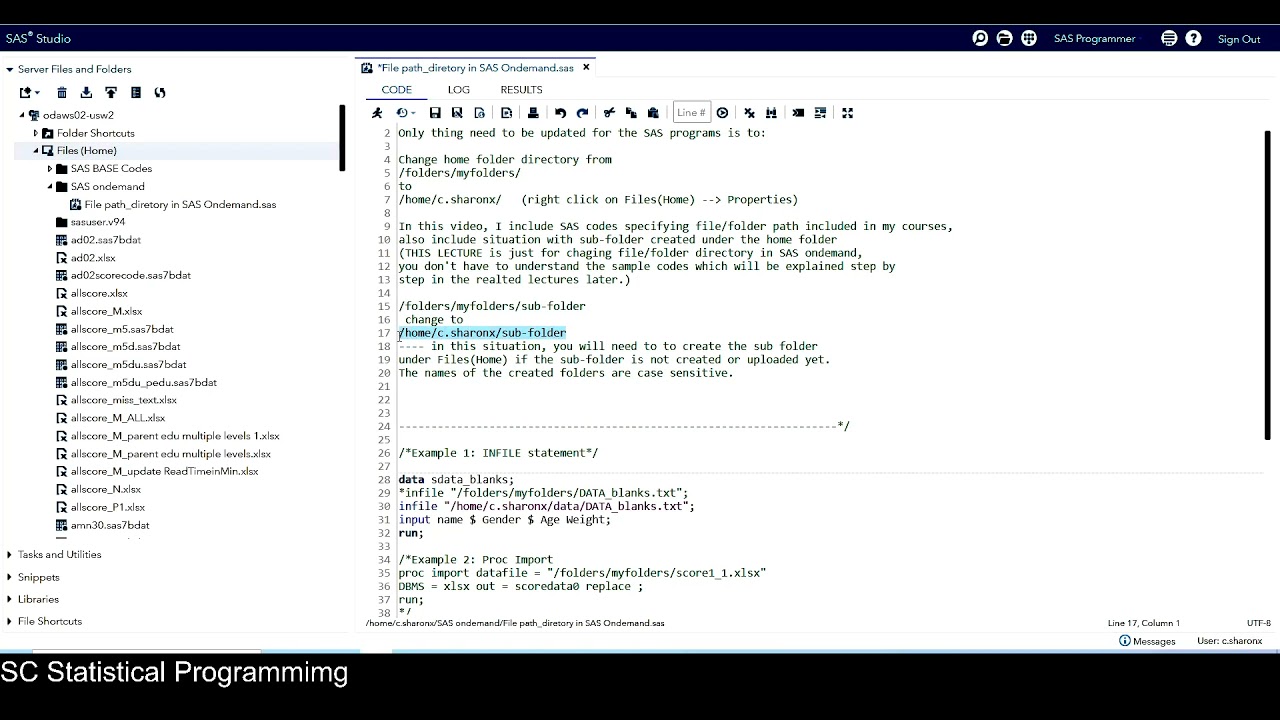Undo the last edit
The height and width of the screenshot is (720, 1280).
[x=560, y=113]
